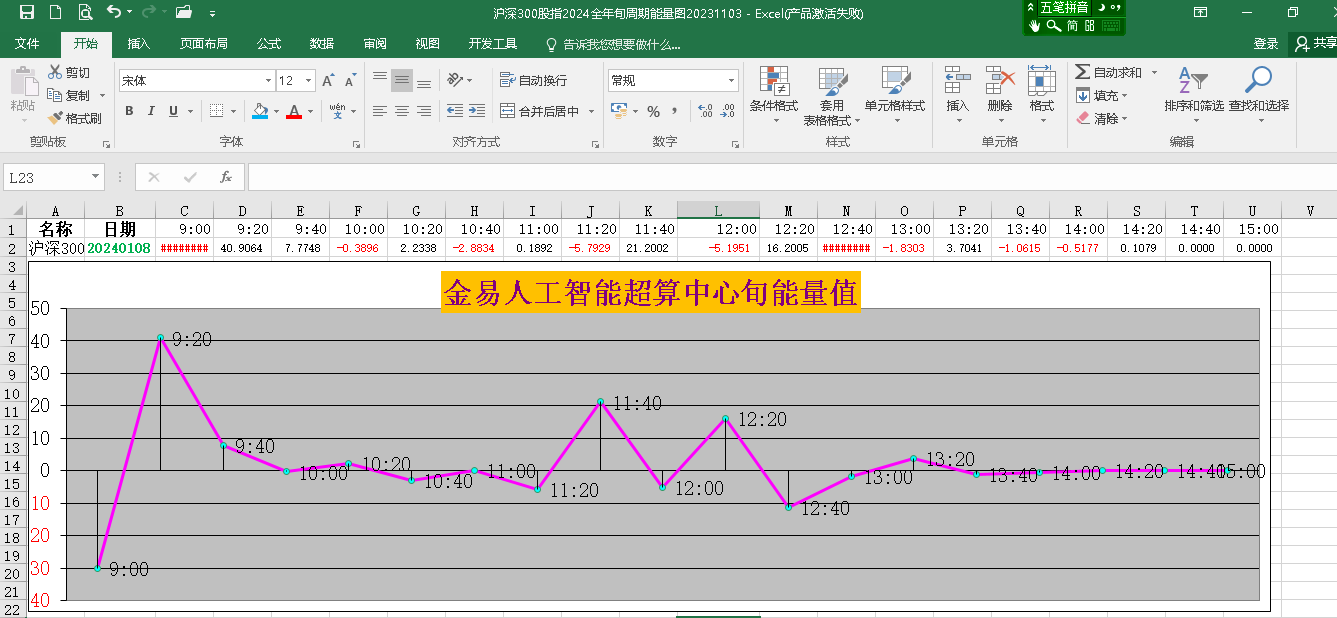This screenshot has height=618, width=1337.
Task: Save the workbook from the quick access toolbar
Action: click(x=27, y=13)
